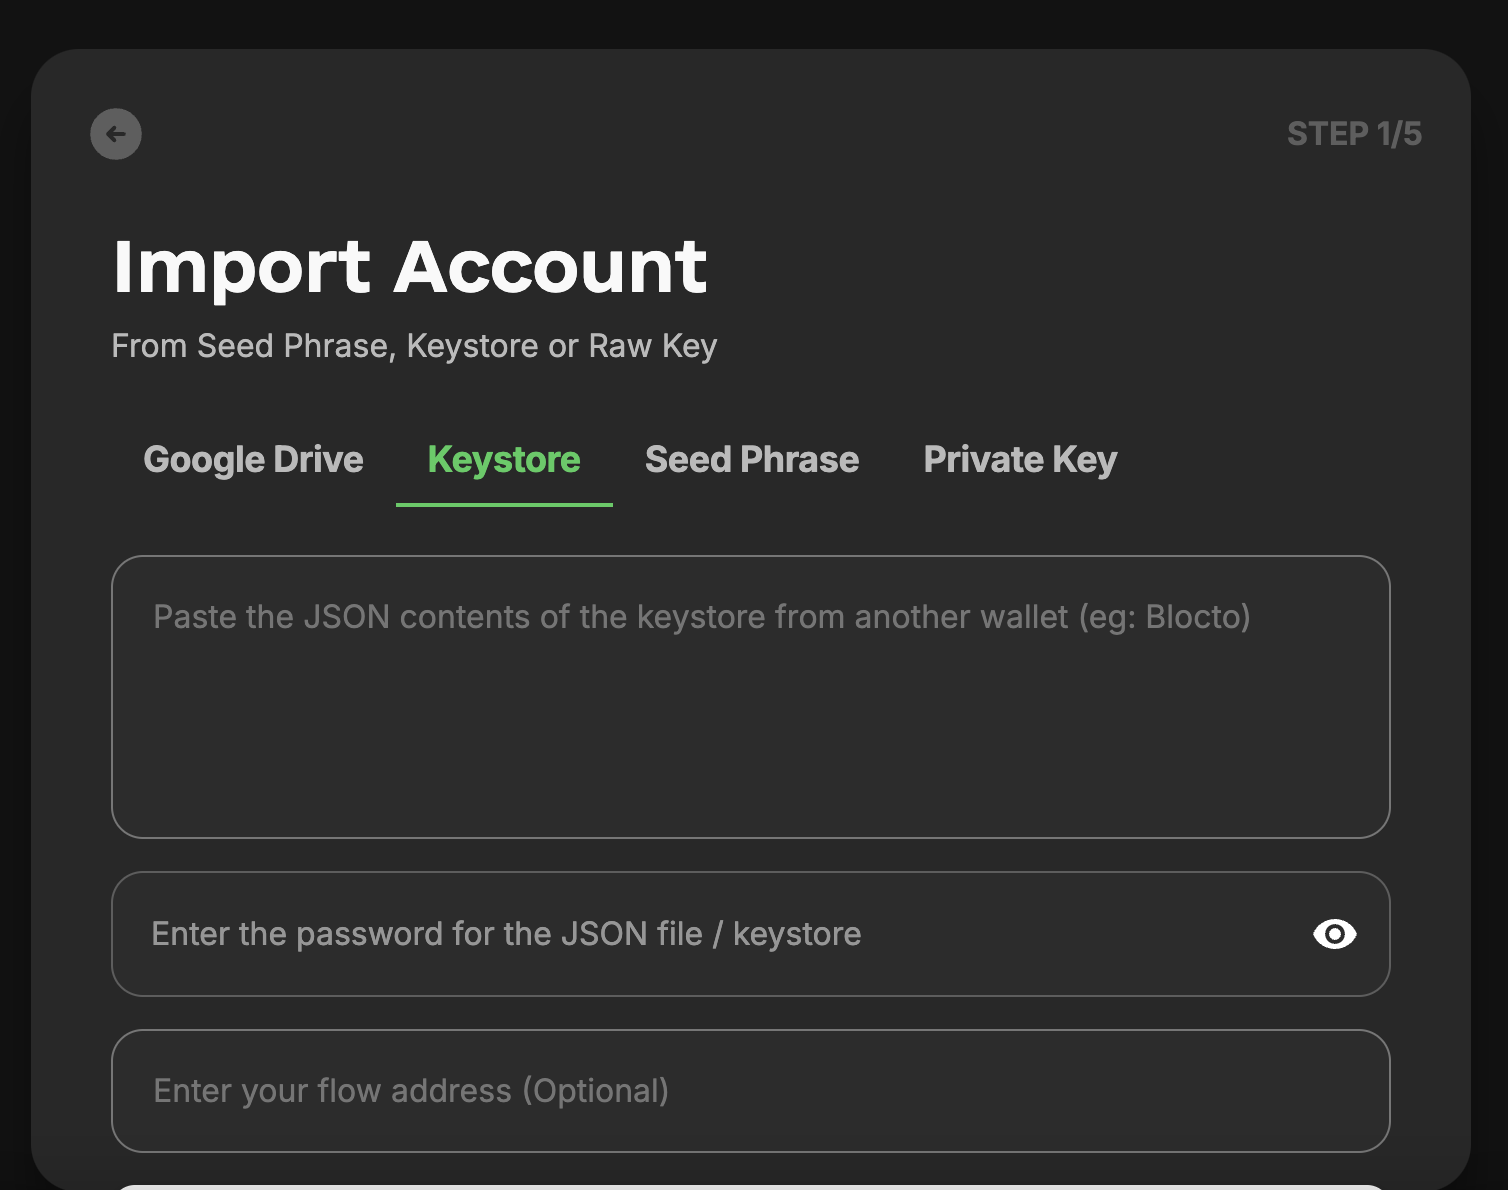
Task: Toggle password visibility with the eye icon
Action: coord(1334,934)
